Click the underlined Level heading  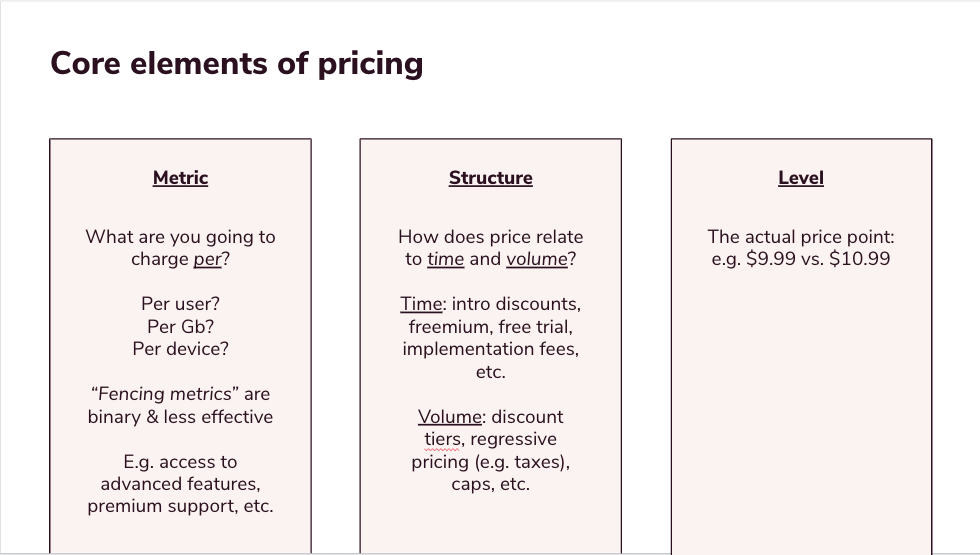point(800,178)
